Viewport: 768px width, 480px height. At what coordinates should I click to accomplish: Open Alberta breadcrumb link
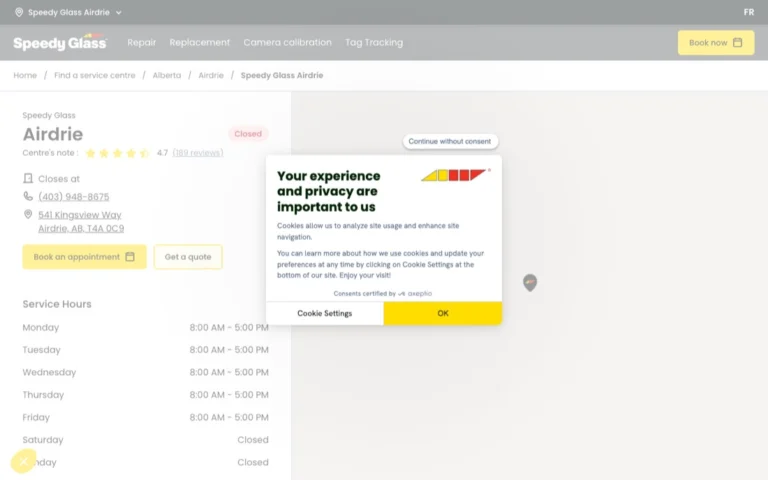click(167, 75)
